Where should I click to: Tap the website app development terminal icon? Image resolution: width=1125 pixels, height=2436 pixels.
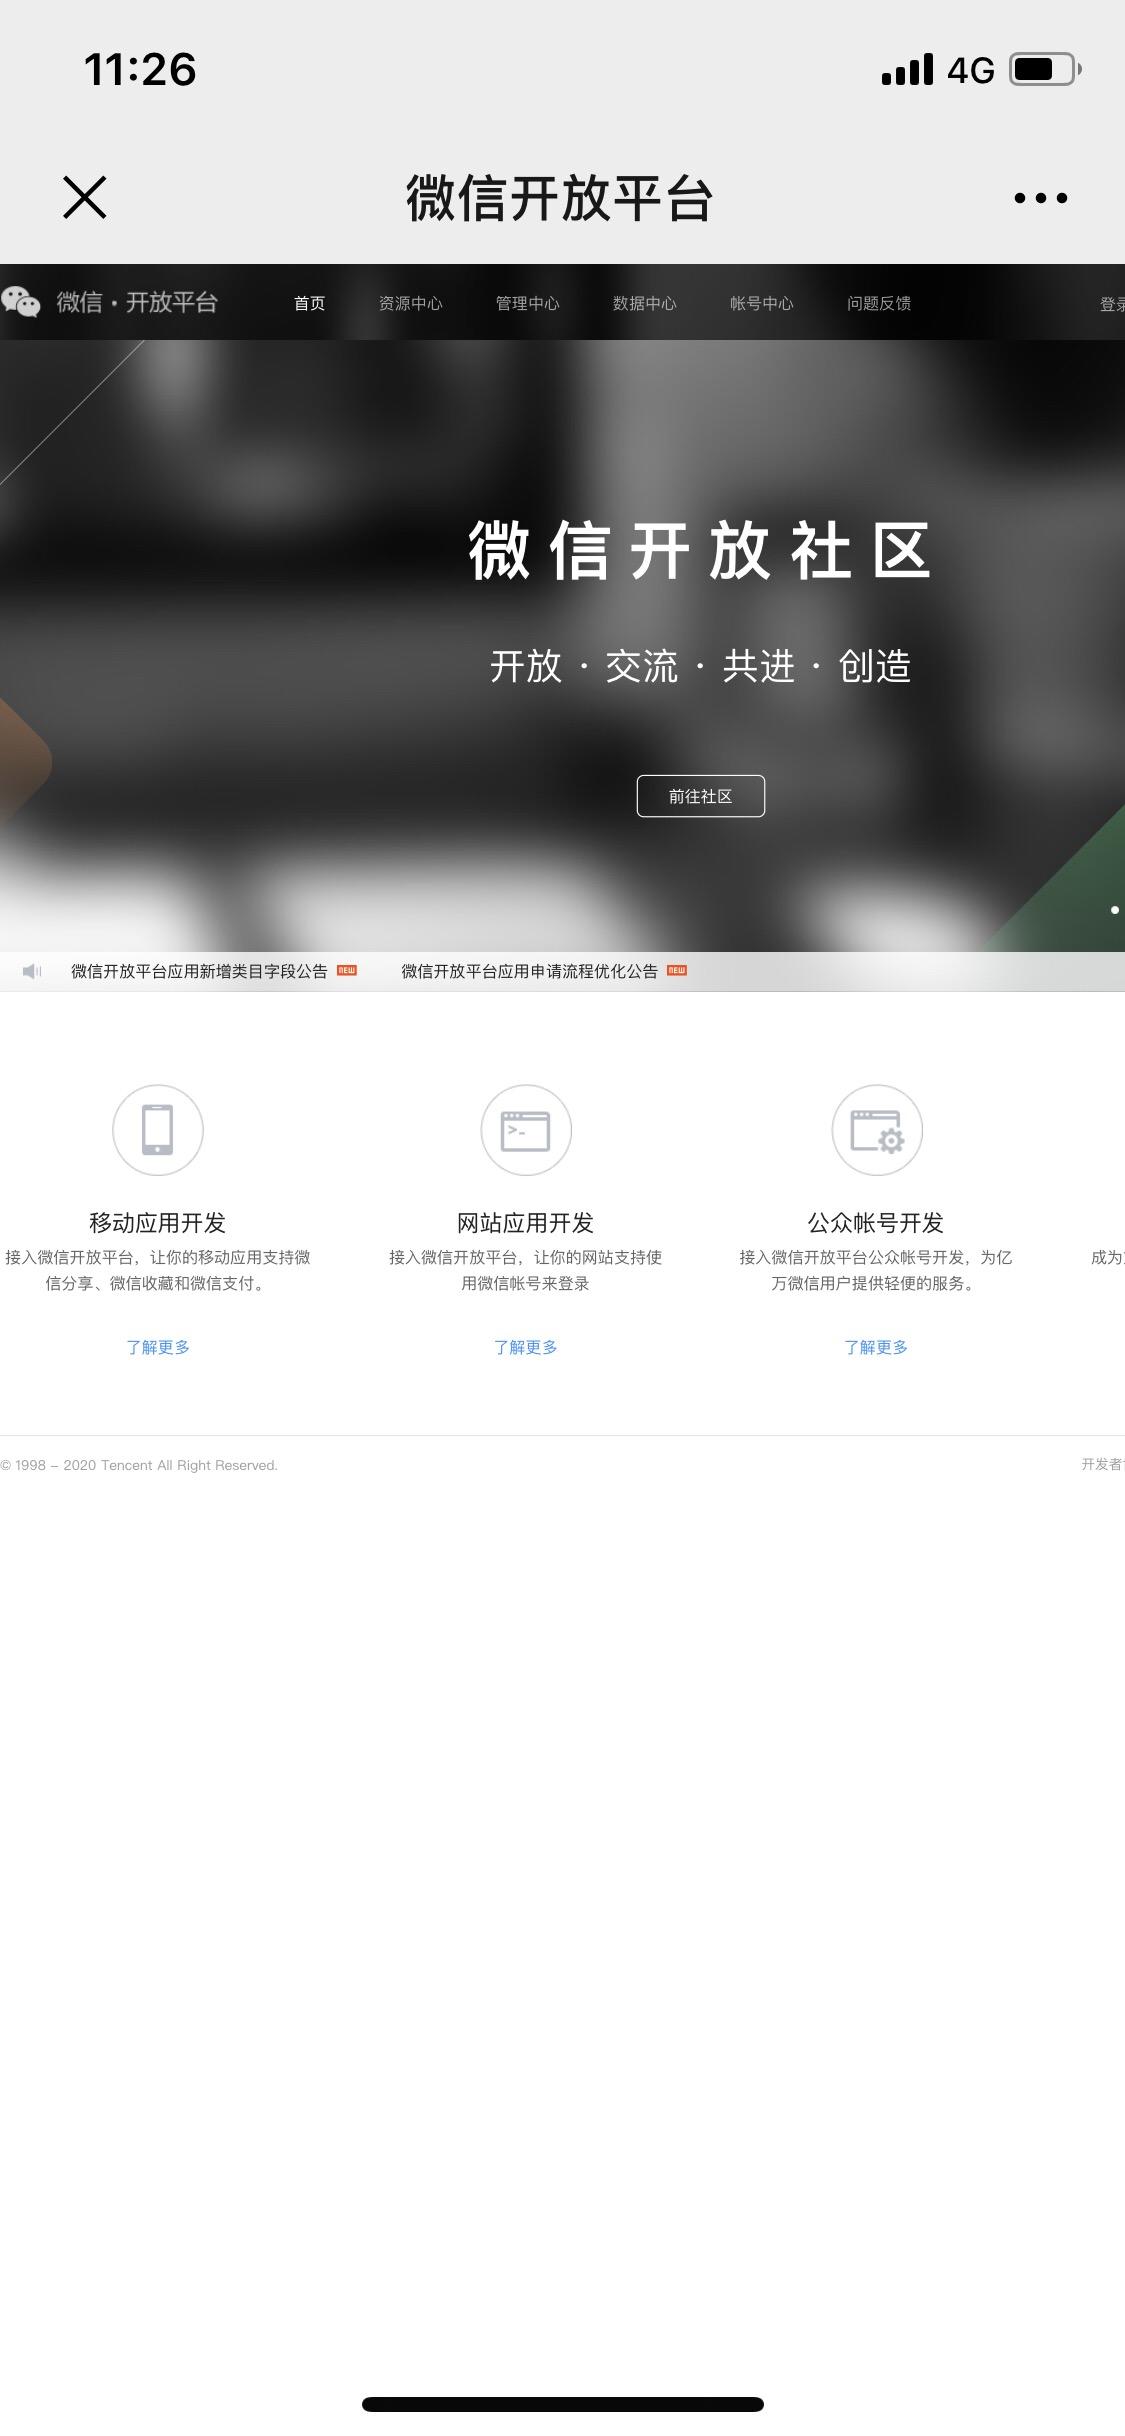click(x=526, y=1130)
